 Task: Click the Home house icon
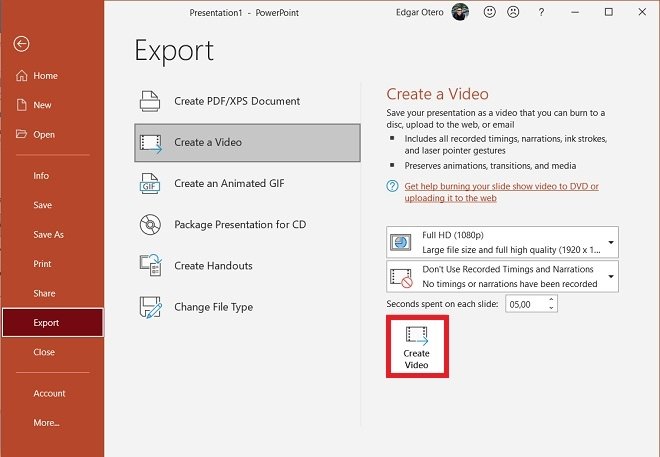pos(21,75)
